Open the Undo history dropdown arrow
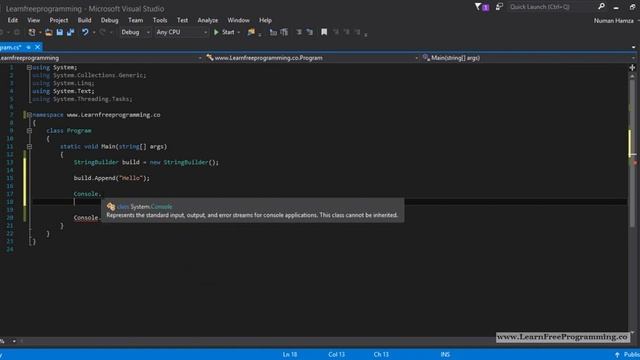This screenshot has width=640, height=360. pos(94,32)
